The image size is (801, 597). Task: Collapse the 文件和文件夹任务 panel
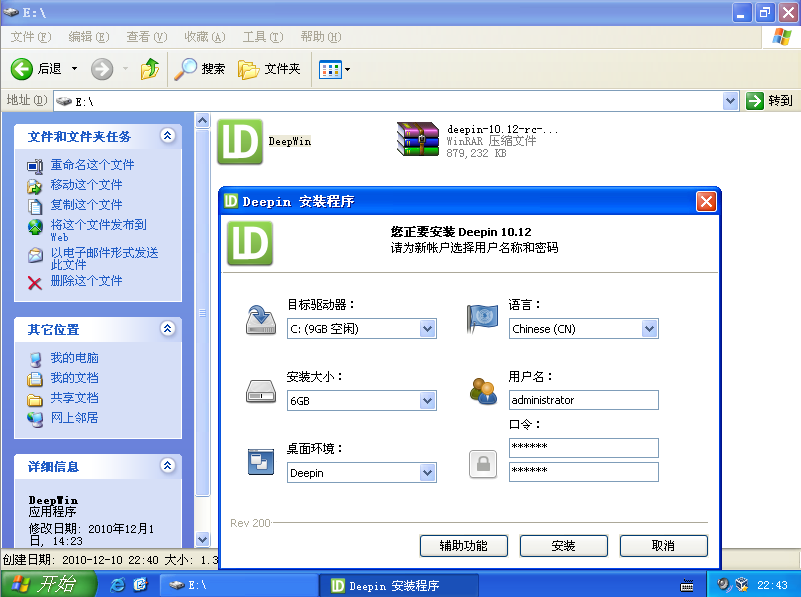[x=168, y=135]
